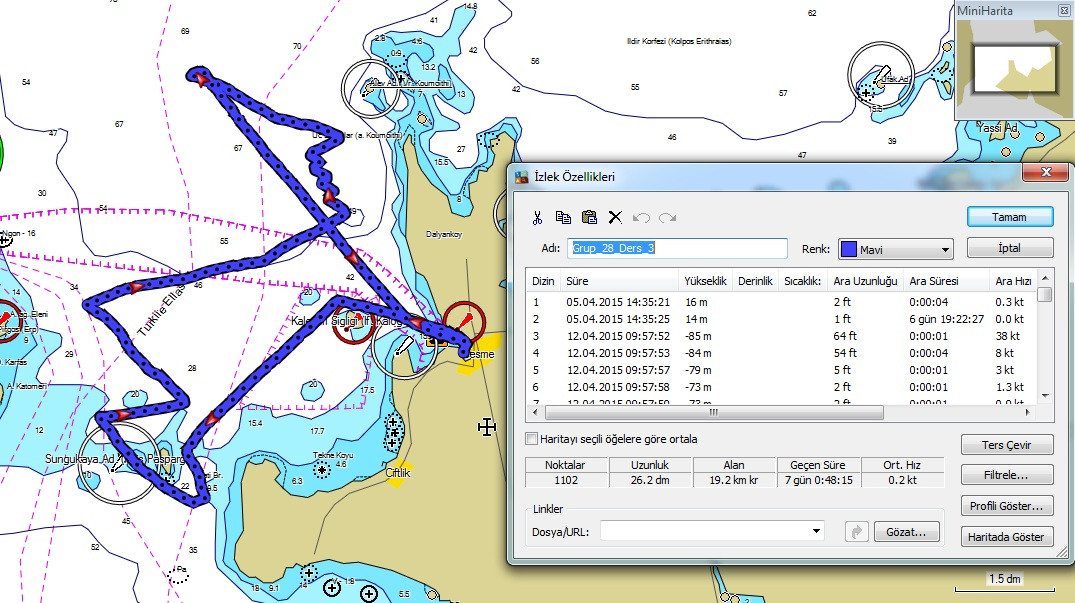The width and height of the screenshot is (1075, 603).
Task: Select the row '05.04.2015 14:35:21'
Action: (782, 302)
